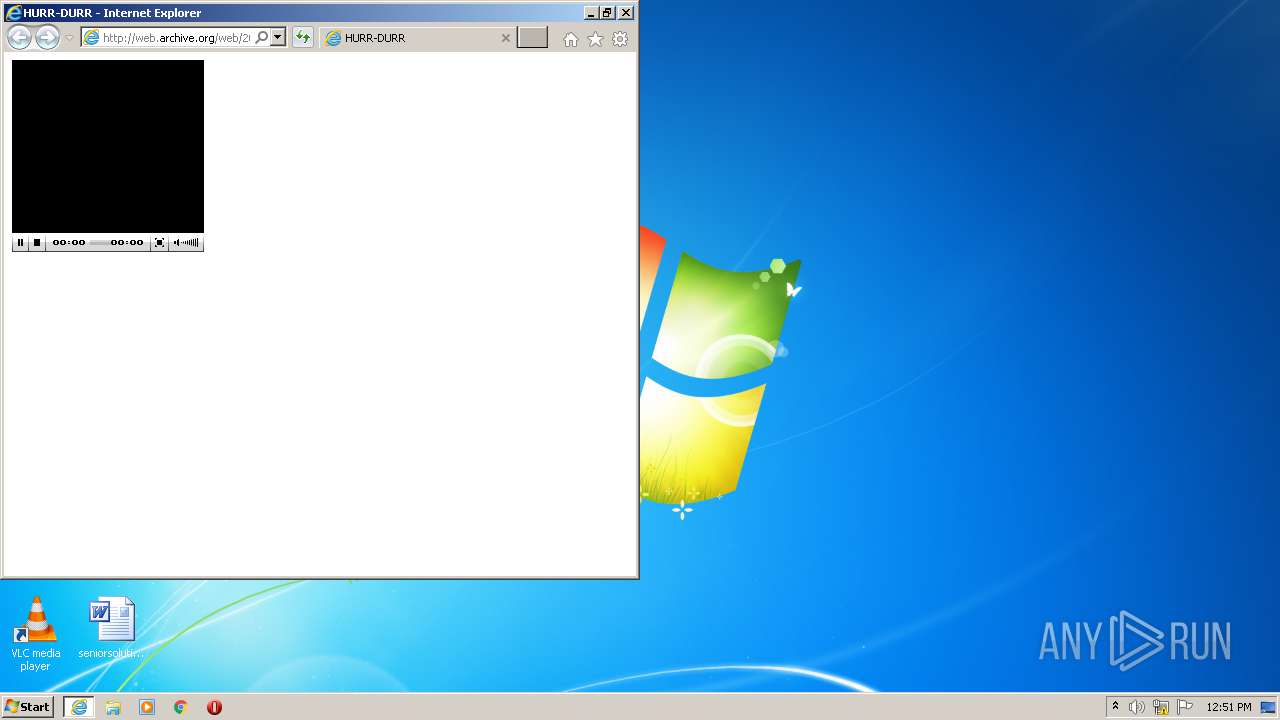Close the Internet Explorer window
Screen dimensions: 1280x720
point(626,13)
